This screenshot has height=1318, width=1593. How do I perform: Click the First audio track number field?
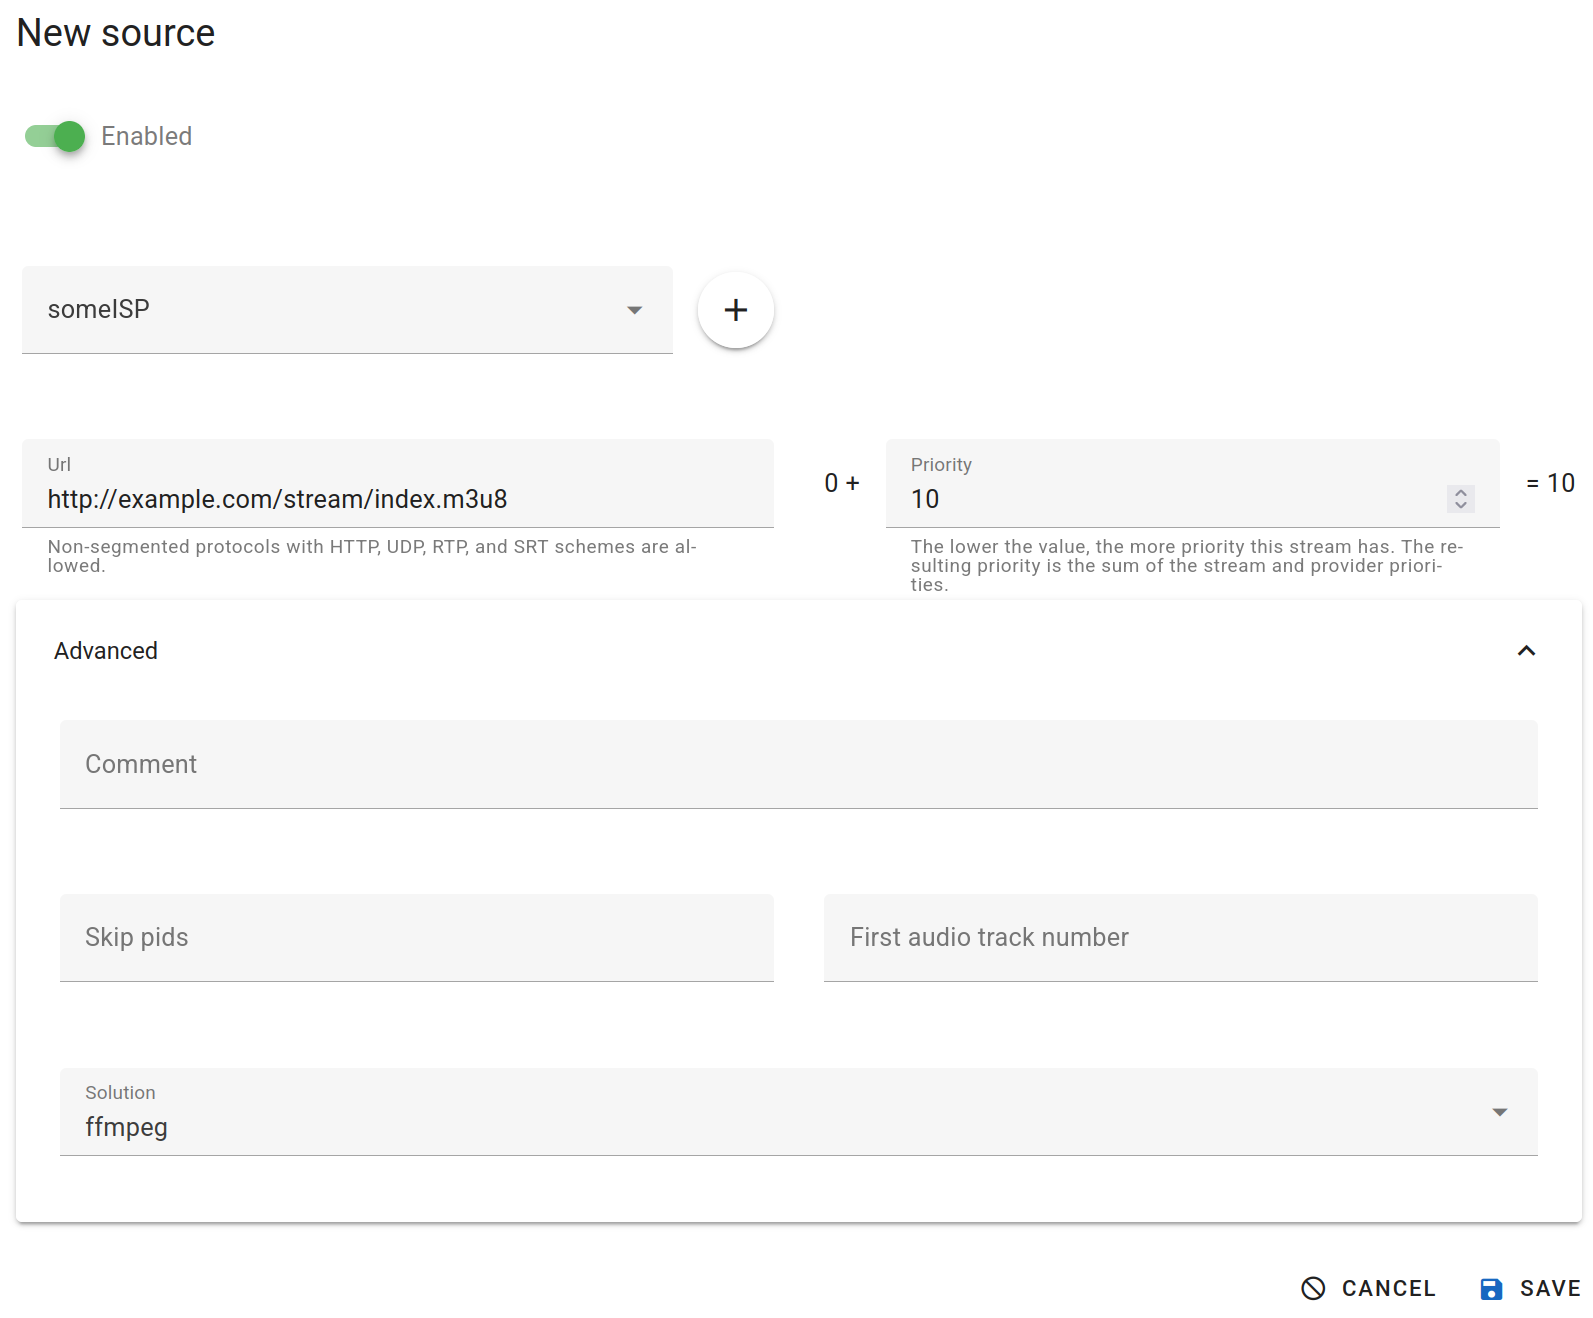click(1180, 938)
